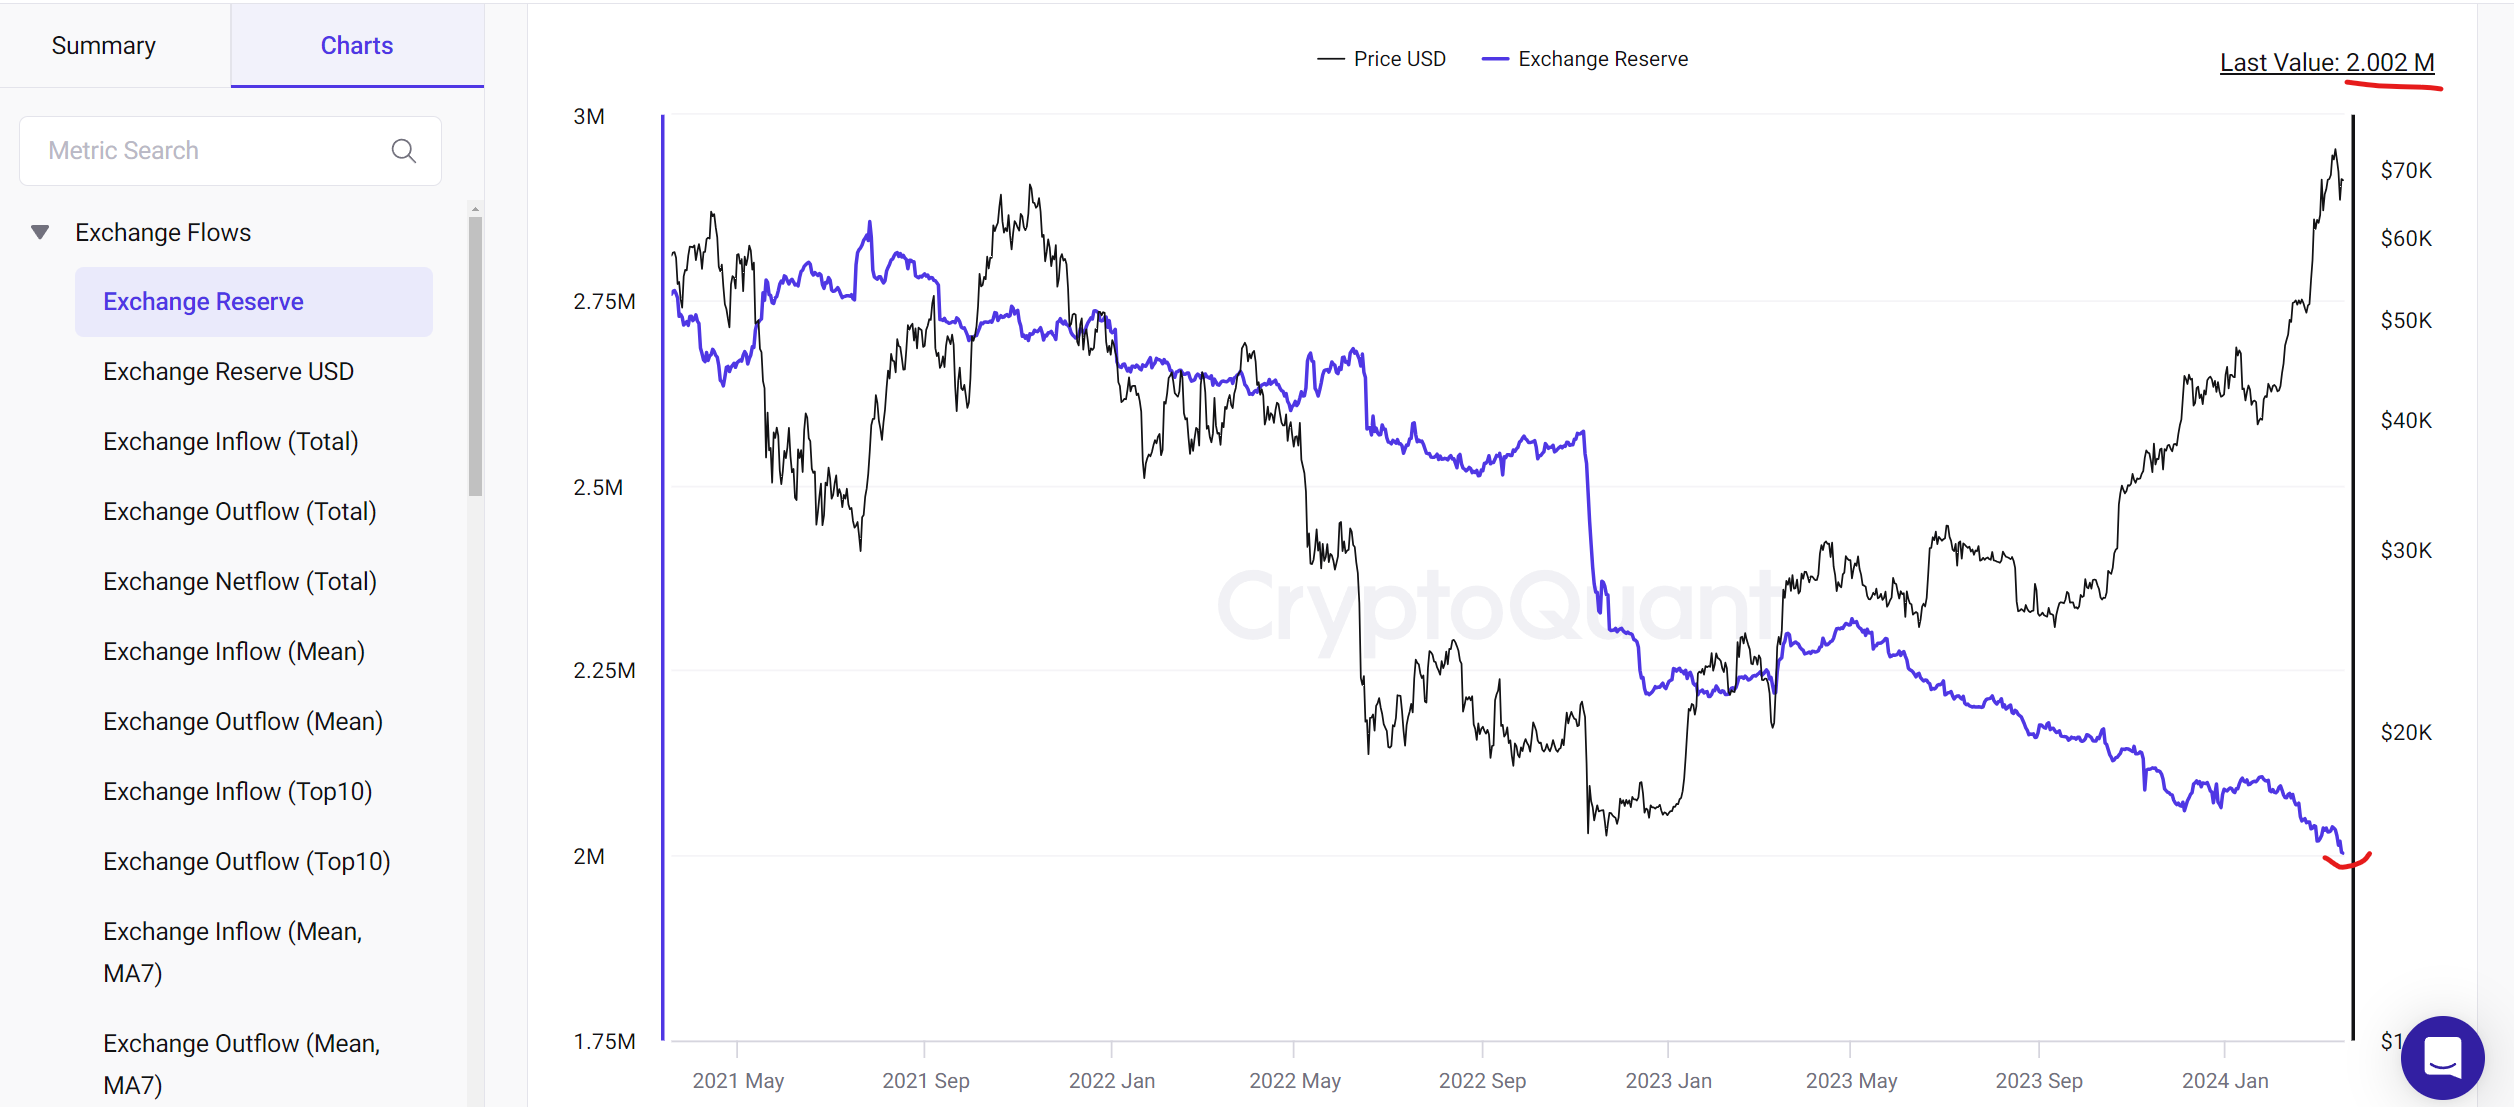Switch to the Summary tab
2514x1107 pixels.
[104, 46]
